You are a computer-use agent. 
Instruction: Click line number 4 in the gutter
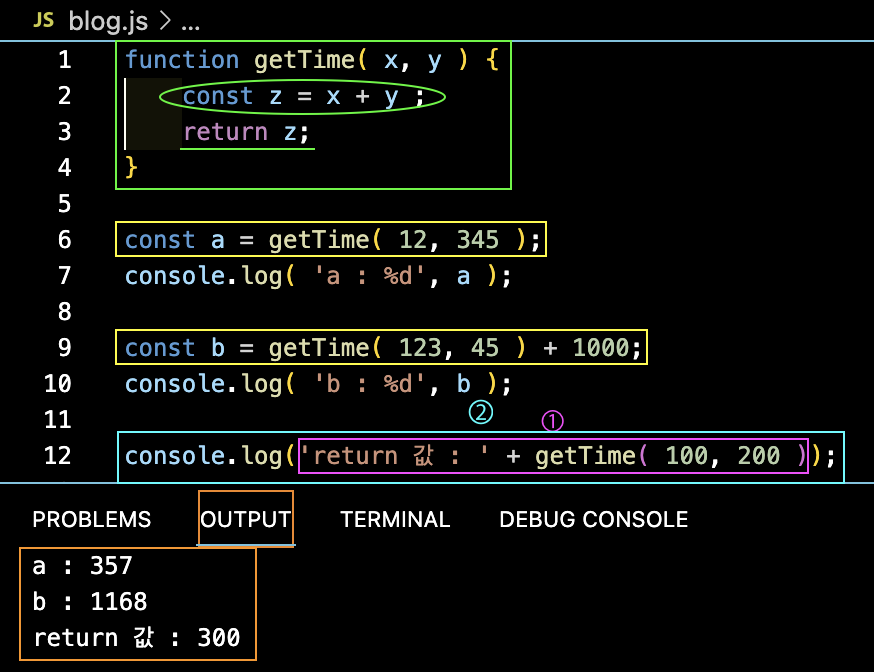pos(65,168)
